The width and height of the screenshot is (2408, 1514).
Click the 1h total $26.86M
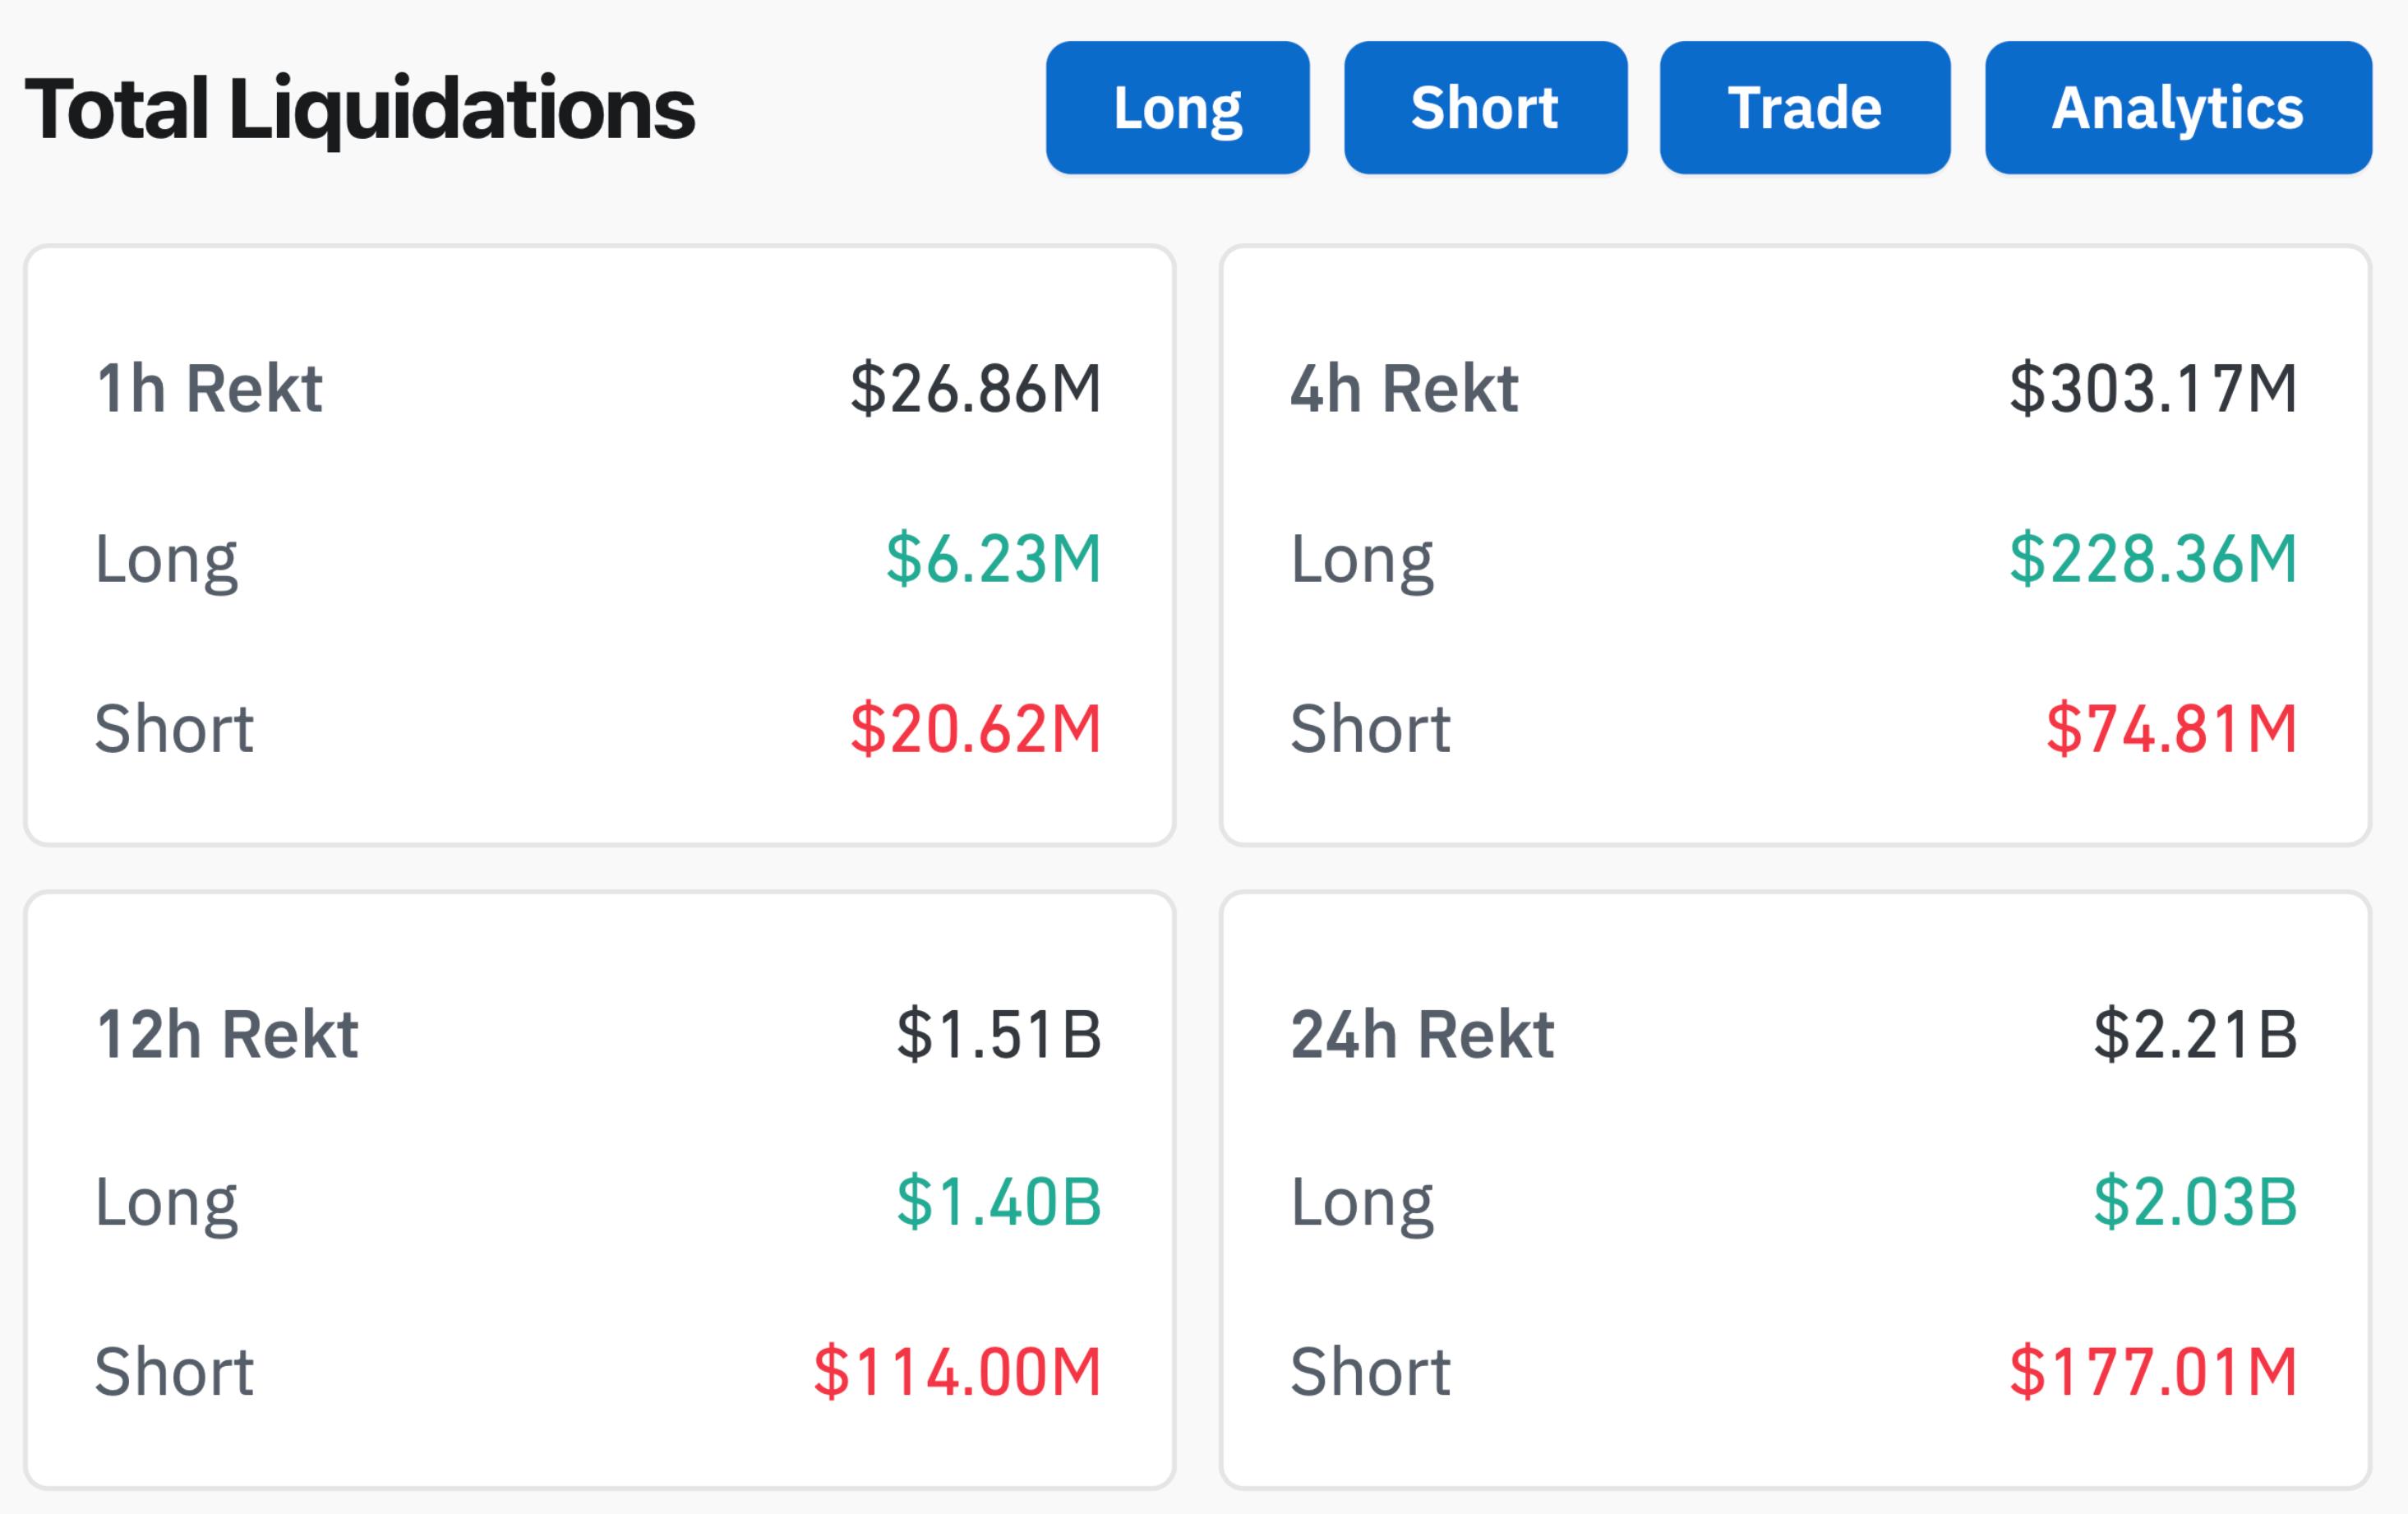(x=975, y=388)
